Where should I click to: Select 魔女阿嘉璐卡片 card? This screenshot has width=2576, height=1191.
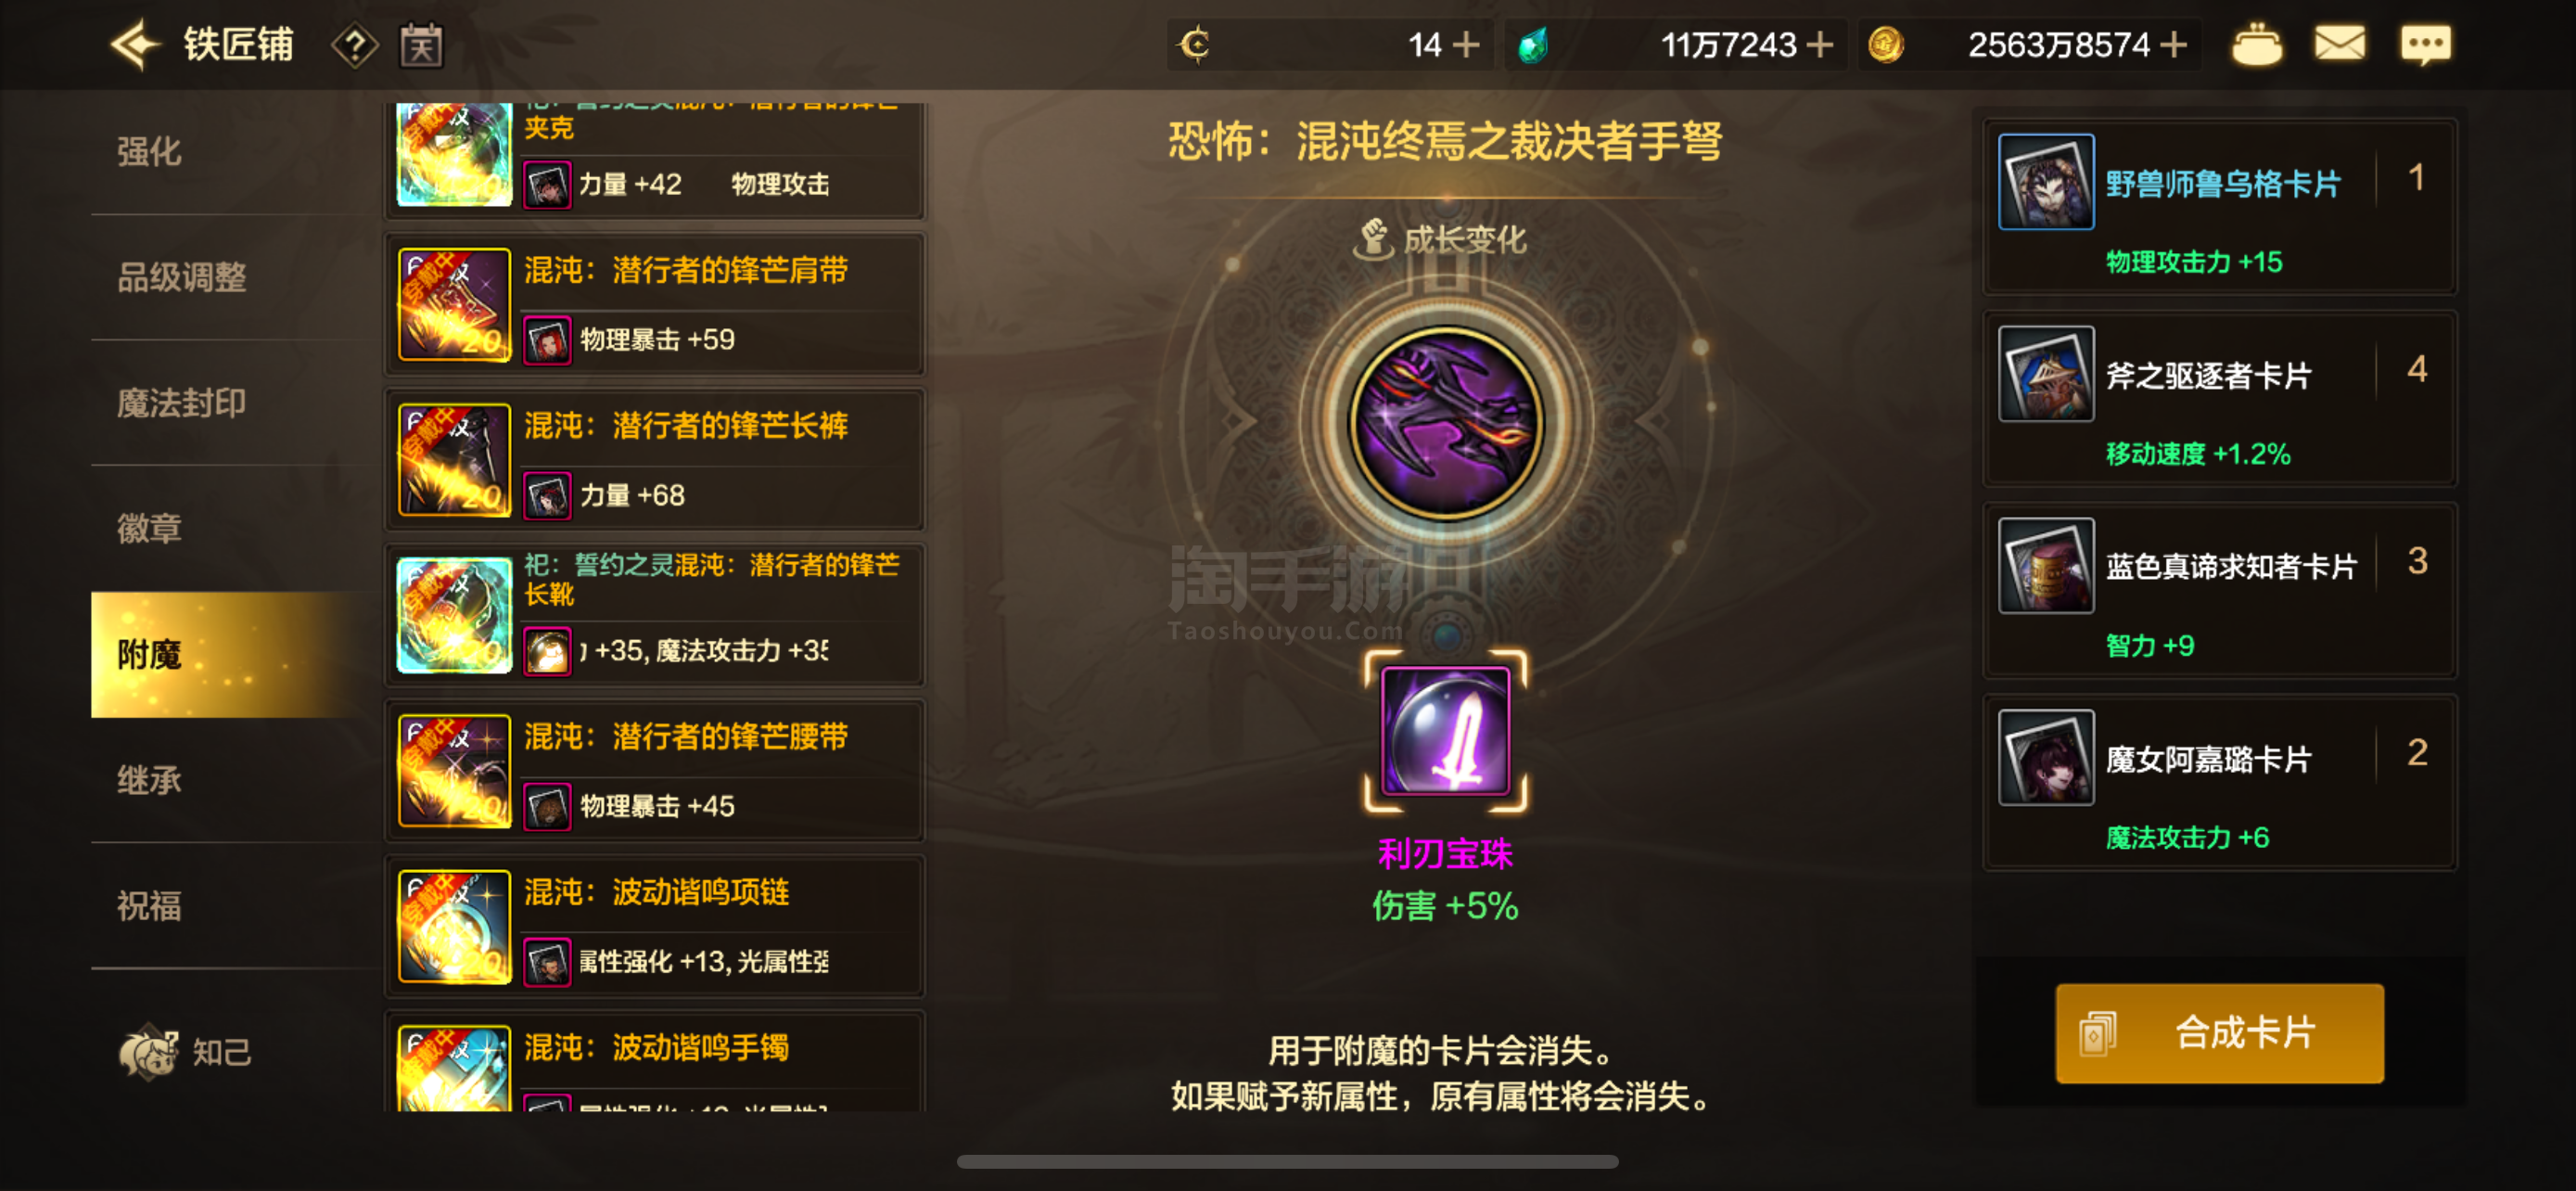pyautogui.click(x=2220, y=782)
